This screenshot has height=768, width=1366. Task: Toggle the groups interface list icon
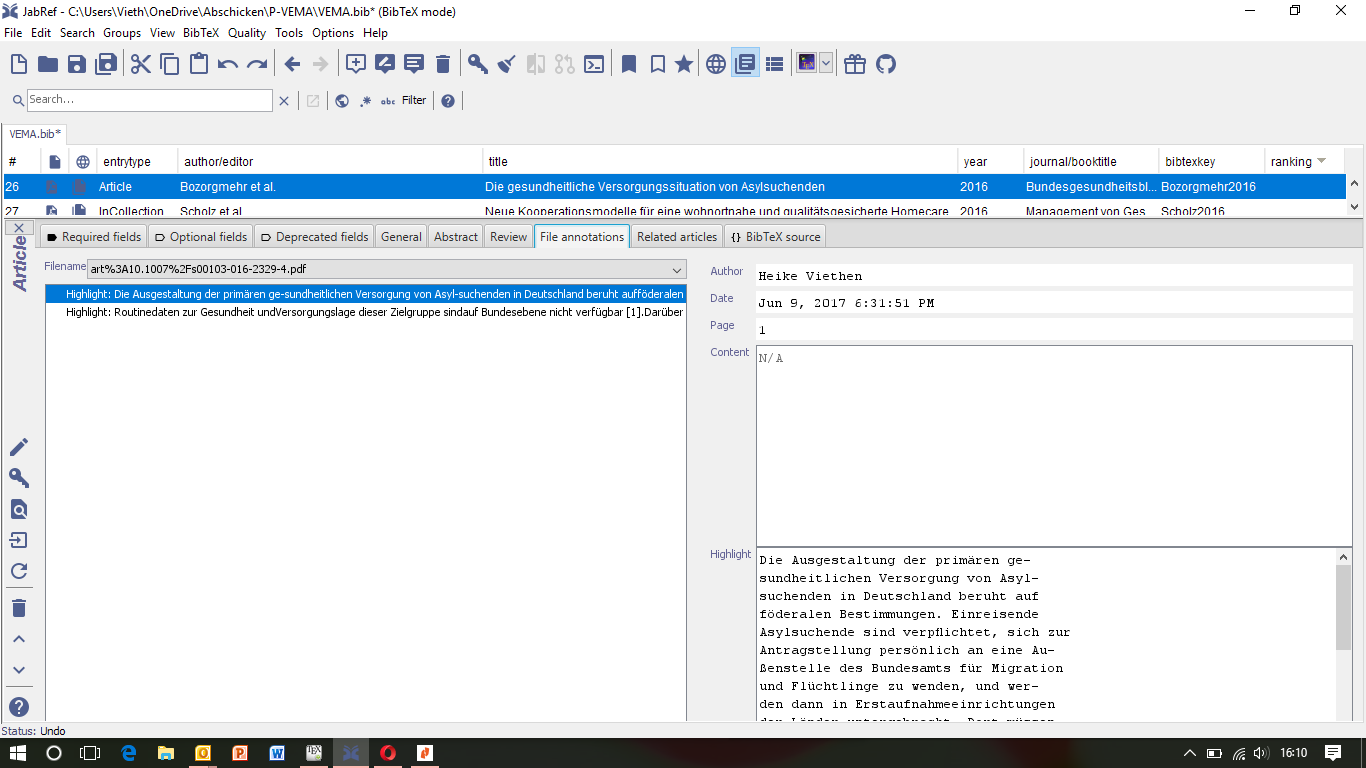(774, 64)
